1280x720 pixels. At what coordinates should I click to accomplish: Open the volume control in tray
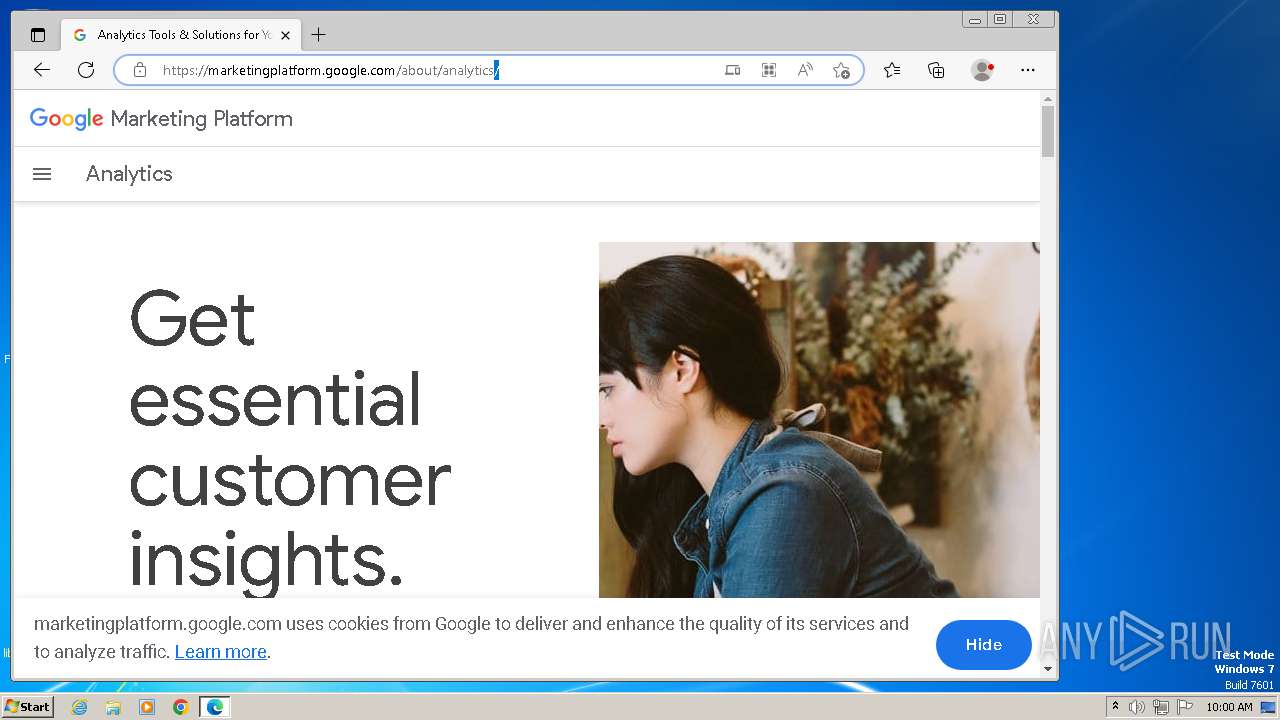click(x=1137, y=707)
